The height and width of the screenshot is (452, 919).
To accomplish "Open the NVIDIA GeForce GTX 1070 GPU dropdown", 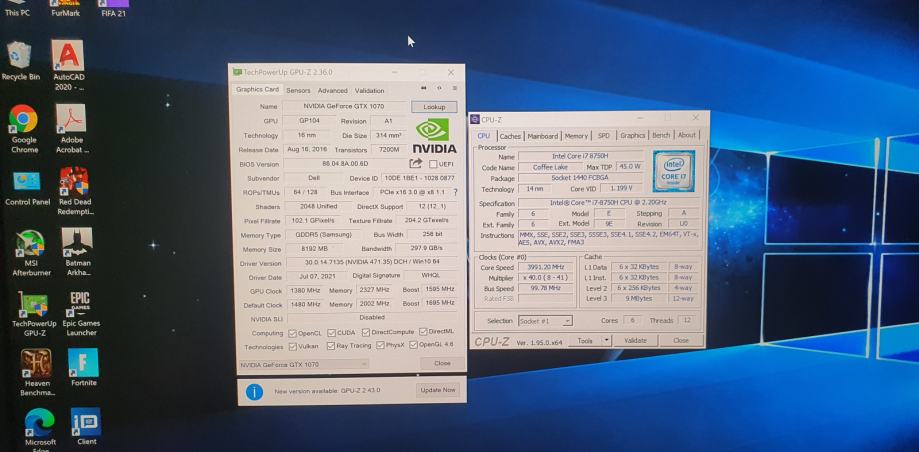I will point(304,365).
